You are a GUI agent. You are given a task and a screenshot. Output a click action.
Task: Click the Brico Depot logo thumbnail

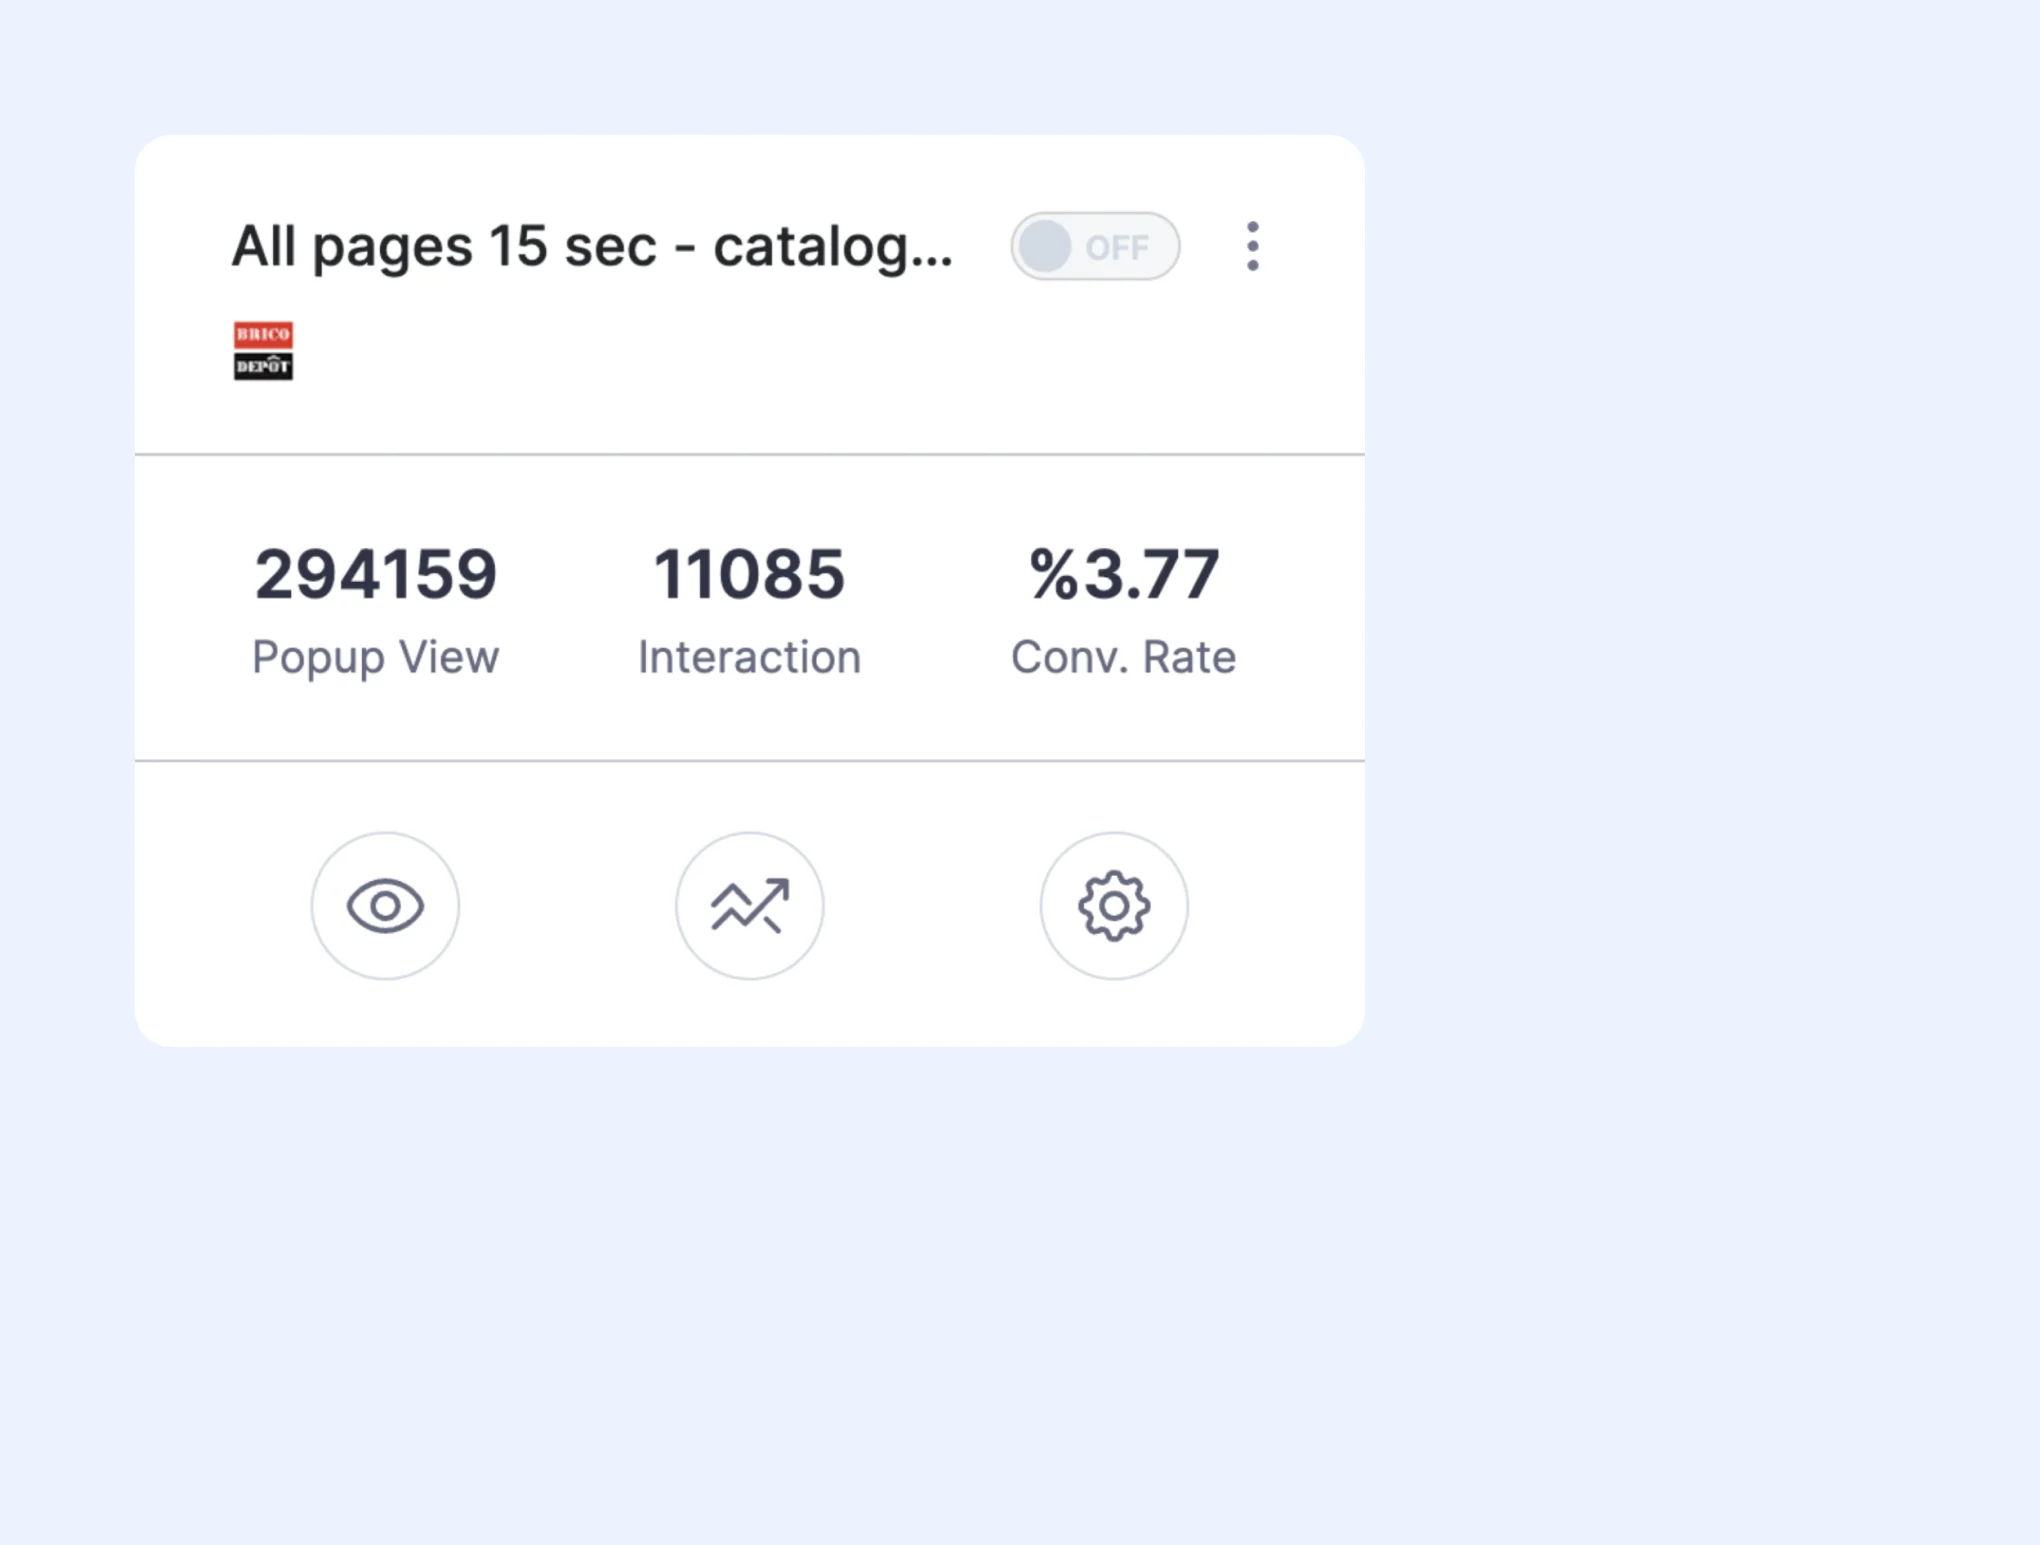263,351
